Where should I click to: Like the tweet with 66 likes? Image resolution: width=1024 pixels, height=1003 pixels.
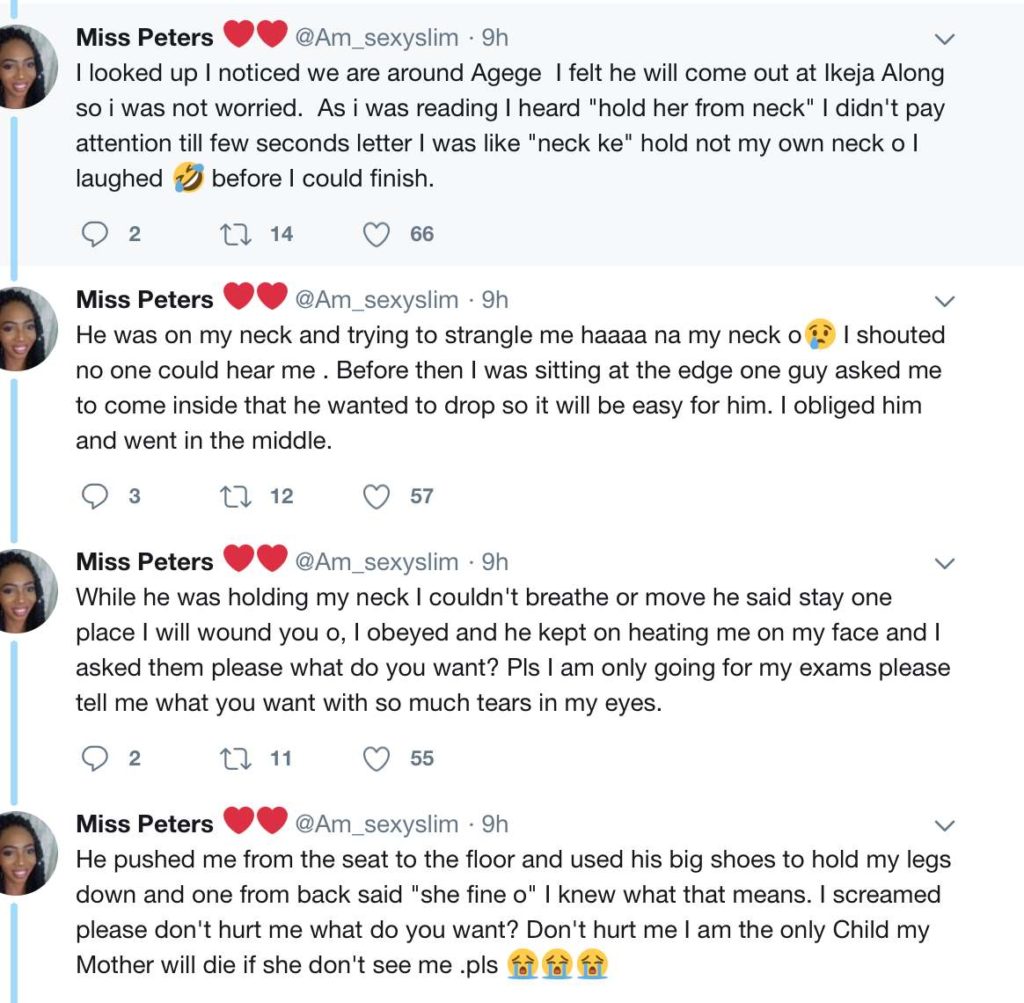375,234
